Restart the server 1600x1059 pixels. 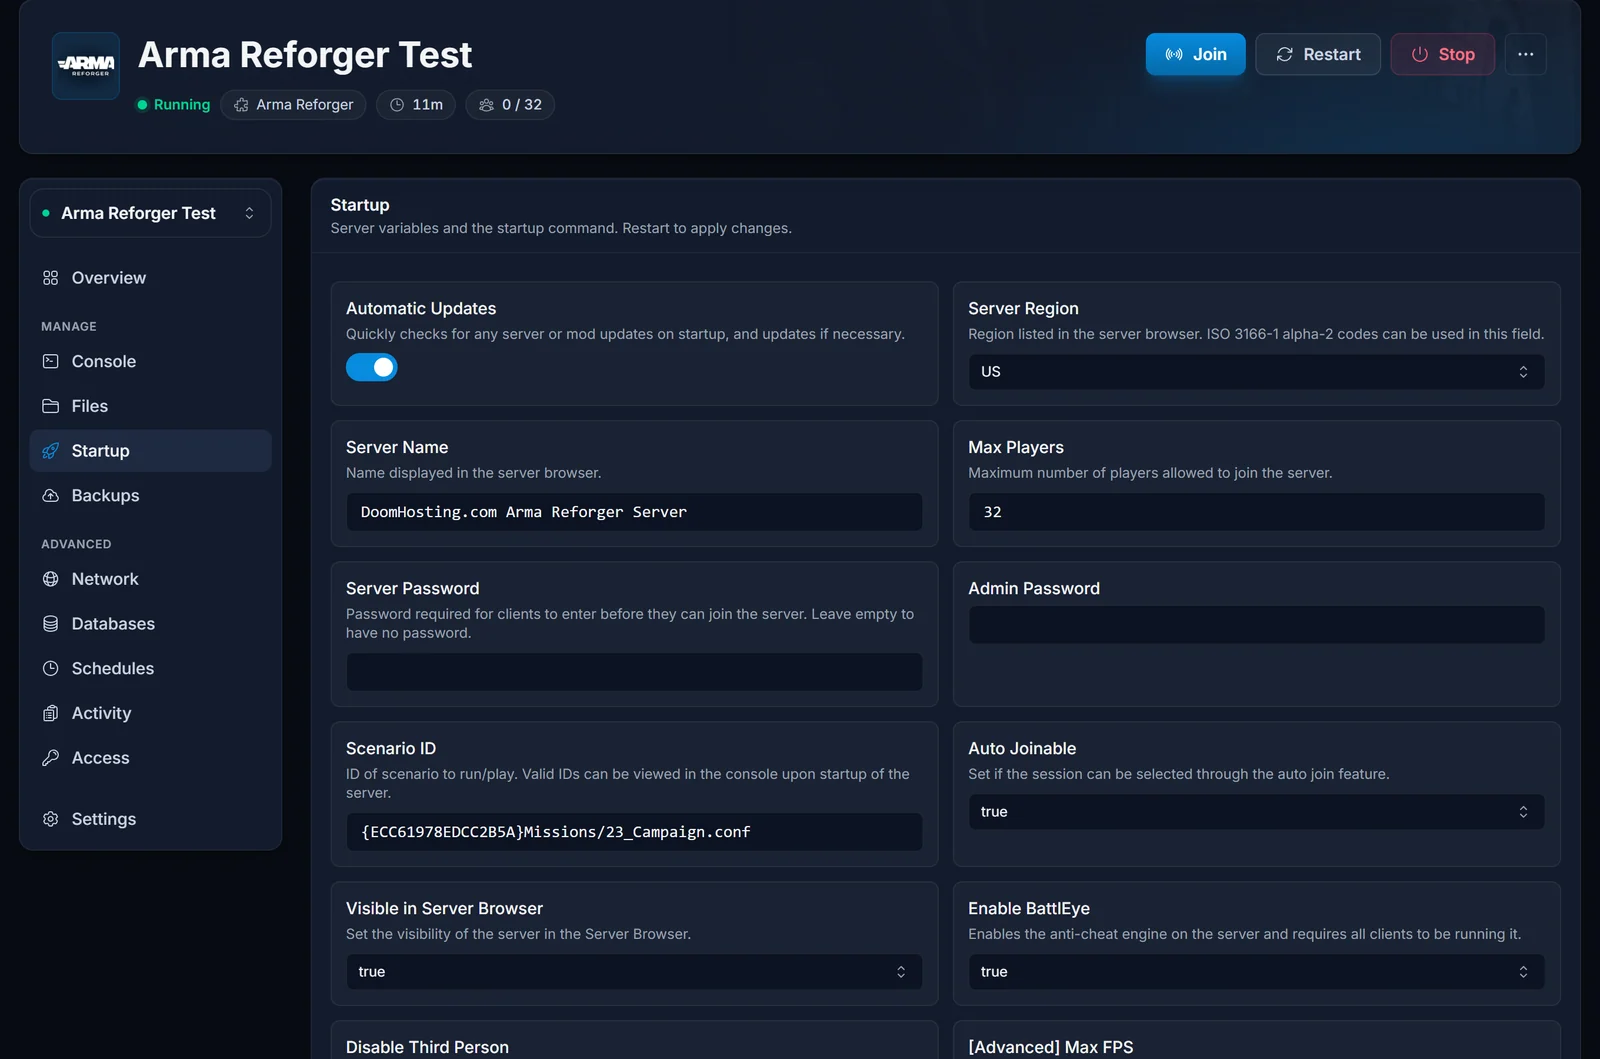pos(1318,54)
